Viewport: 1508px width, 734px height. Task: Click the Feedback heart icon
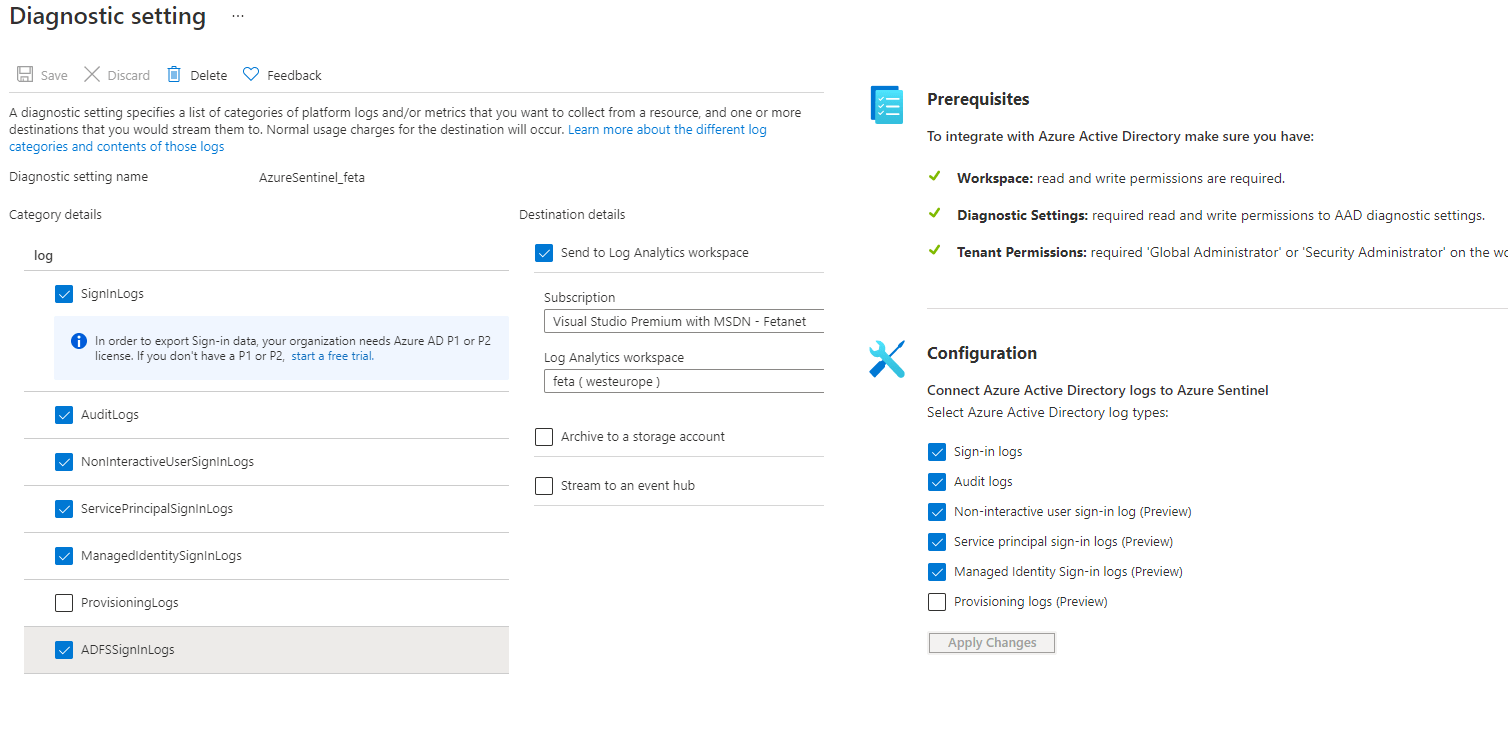point(251,75)
